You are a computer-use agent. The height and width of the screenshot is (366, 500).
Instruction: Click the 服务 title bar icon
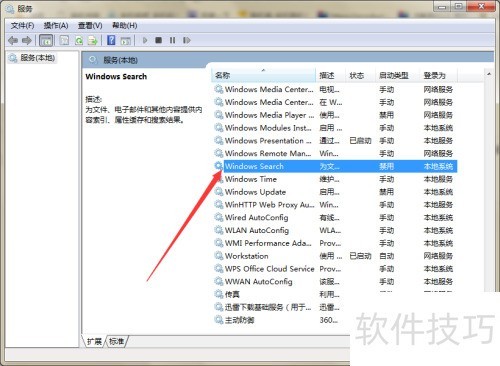pyautogui.click(x=10, y=9)
